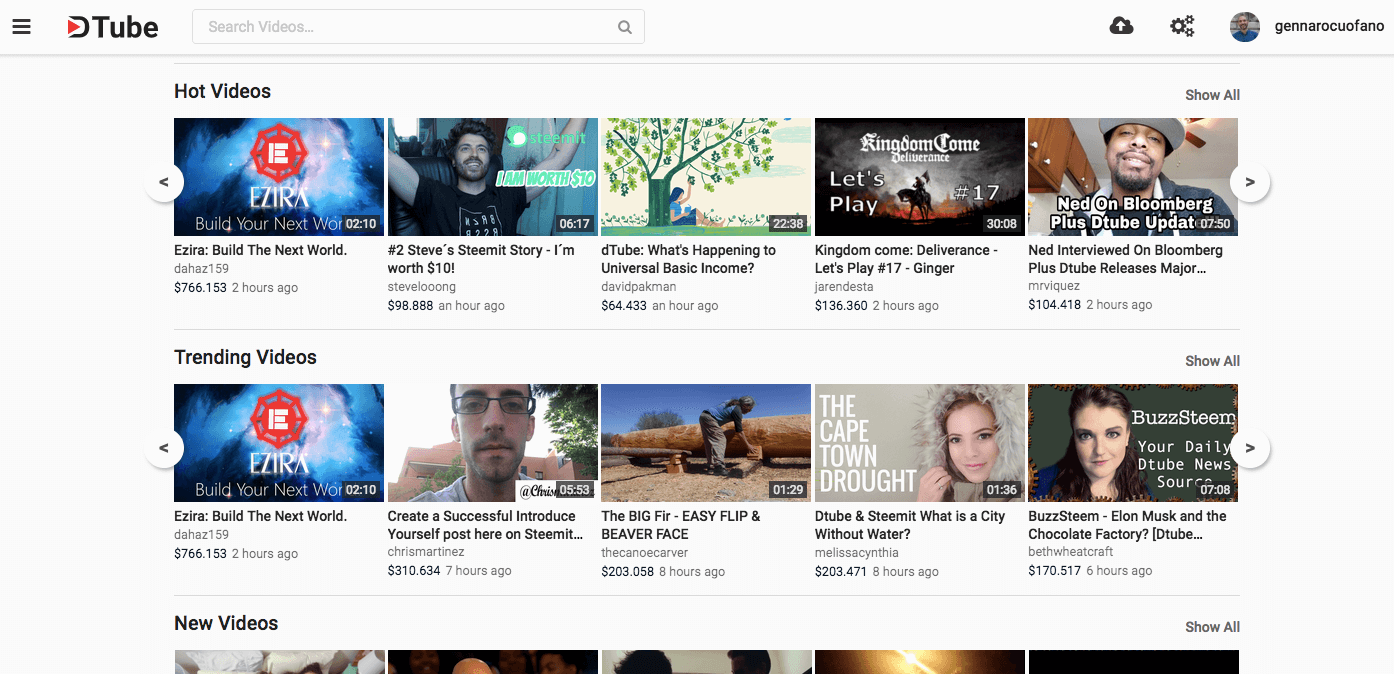Go to next Hot Videos
Image resolution: width=1394 pixels, height=674 pixels.
(1250, 182)
